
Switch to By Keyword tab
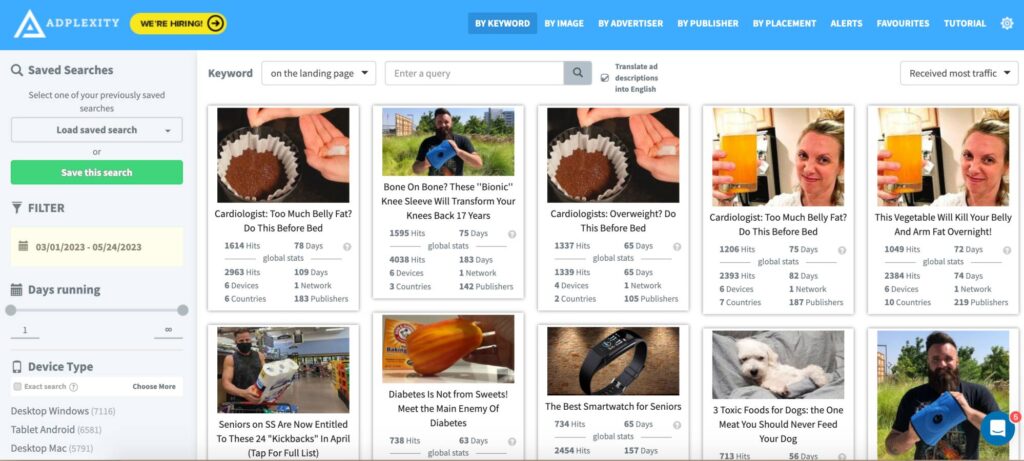502,24
